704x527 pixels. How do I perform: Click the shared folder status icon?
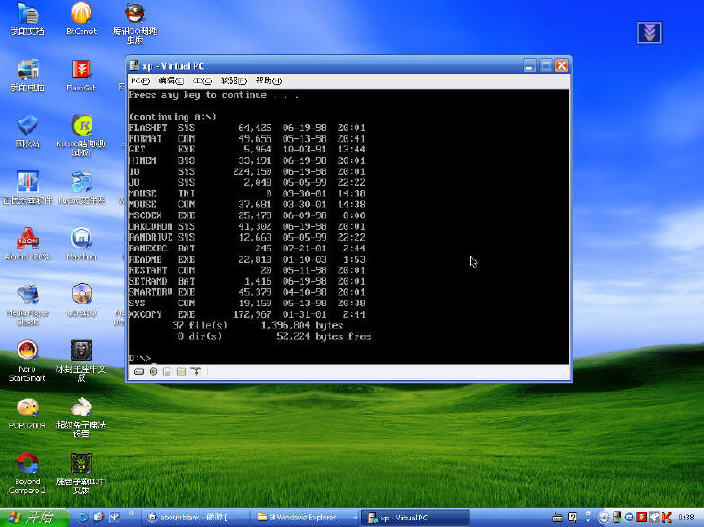point(181,372)
